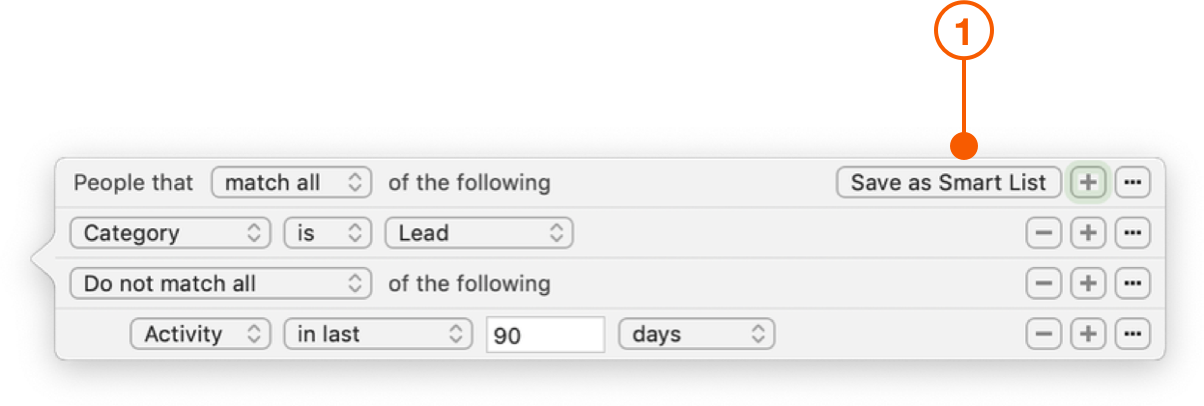Screen dimensions: 1204x406
Task: Open the Lead value dropdown
Action: click(x=479, y=233)
